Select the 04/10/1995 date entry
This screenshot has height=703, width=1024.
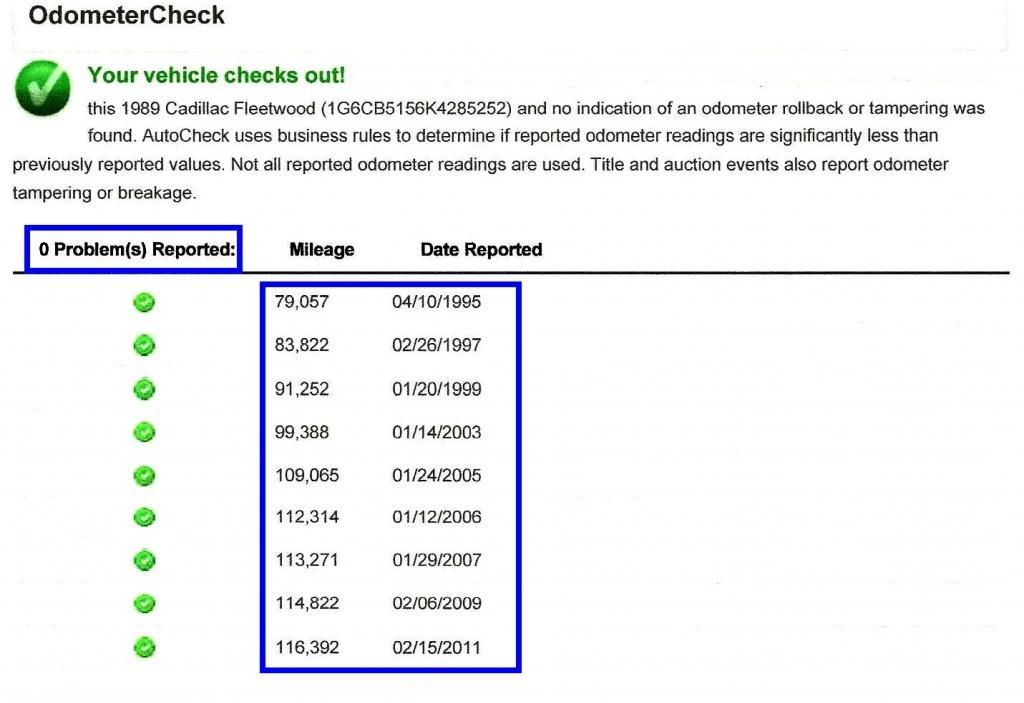point(436,302)
